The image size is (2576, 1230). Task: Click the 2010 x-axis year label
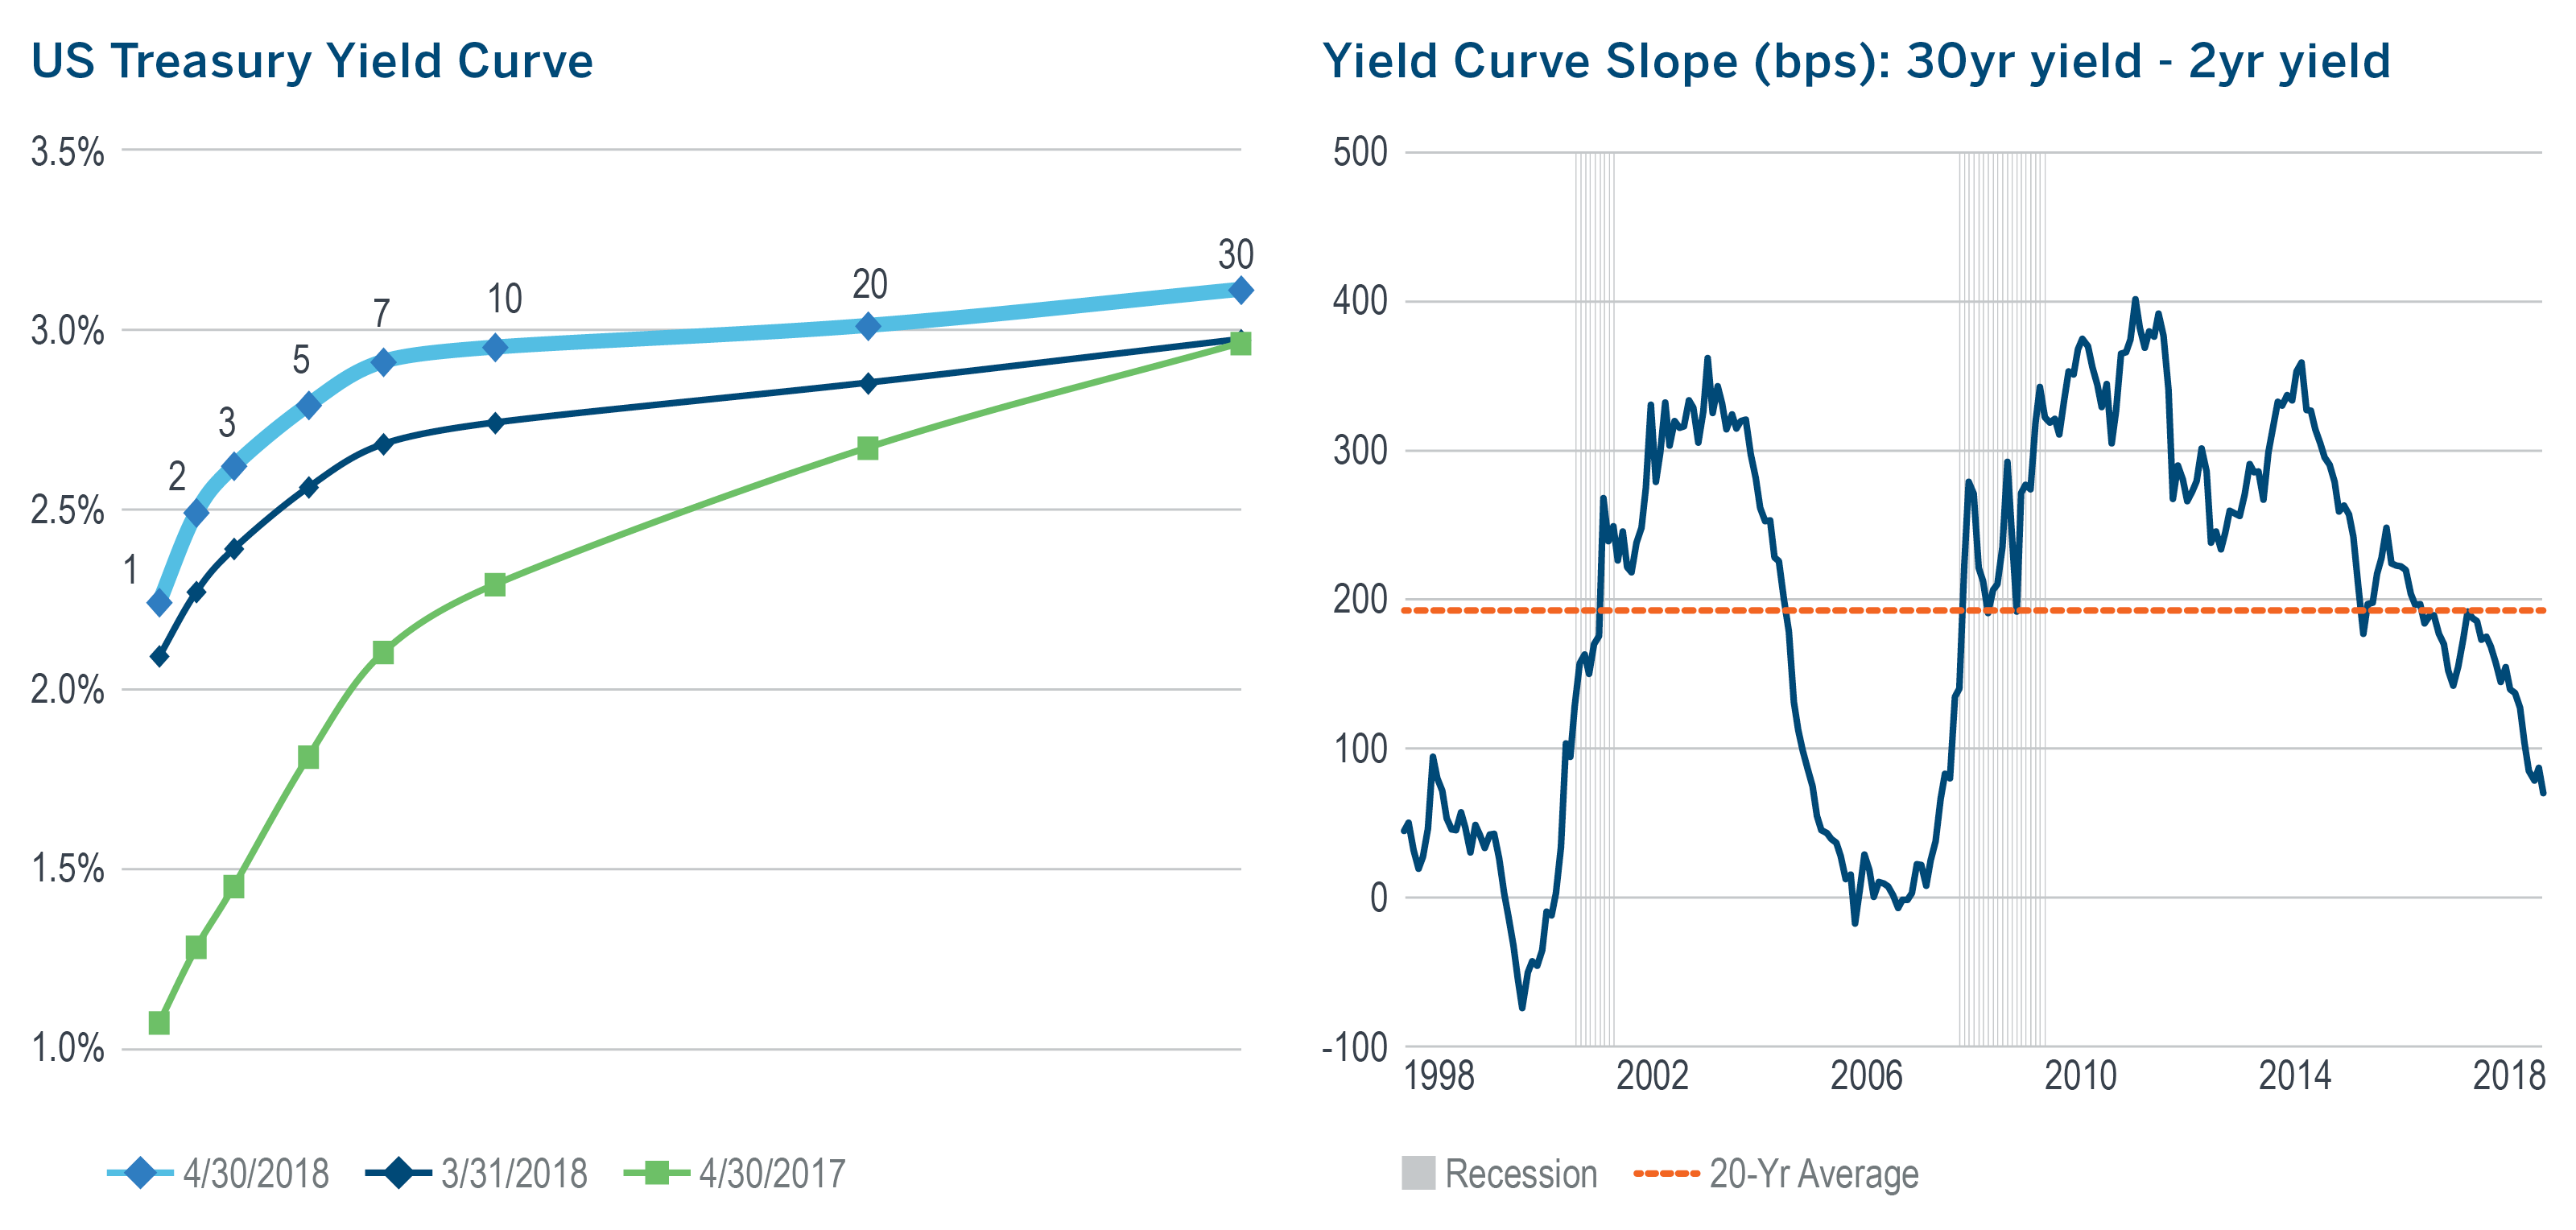coord(2080,1076)
